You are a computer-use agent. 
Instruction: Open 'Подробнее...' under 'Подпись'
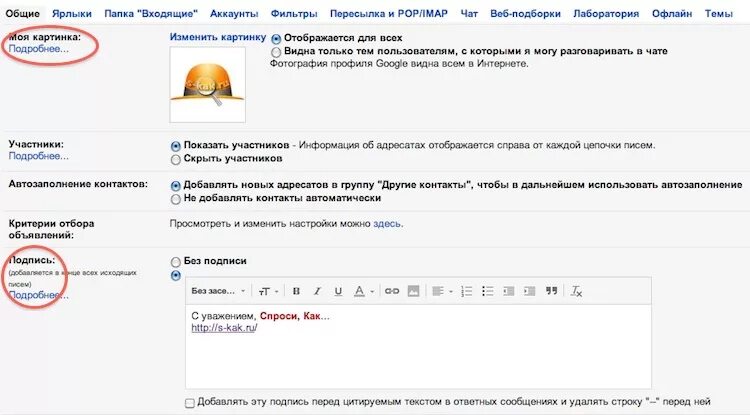[x=38, y=295]
